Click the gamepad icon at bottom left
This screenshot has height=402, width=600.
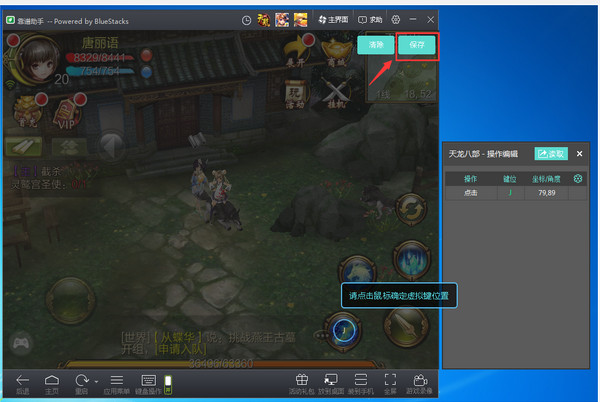(x=21, y=343)
